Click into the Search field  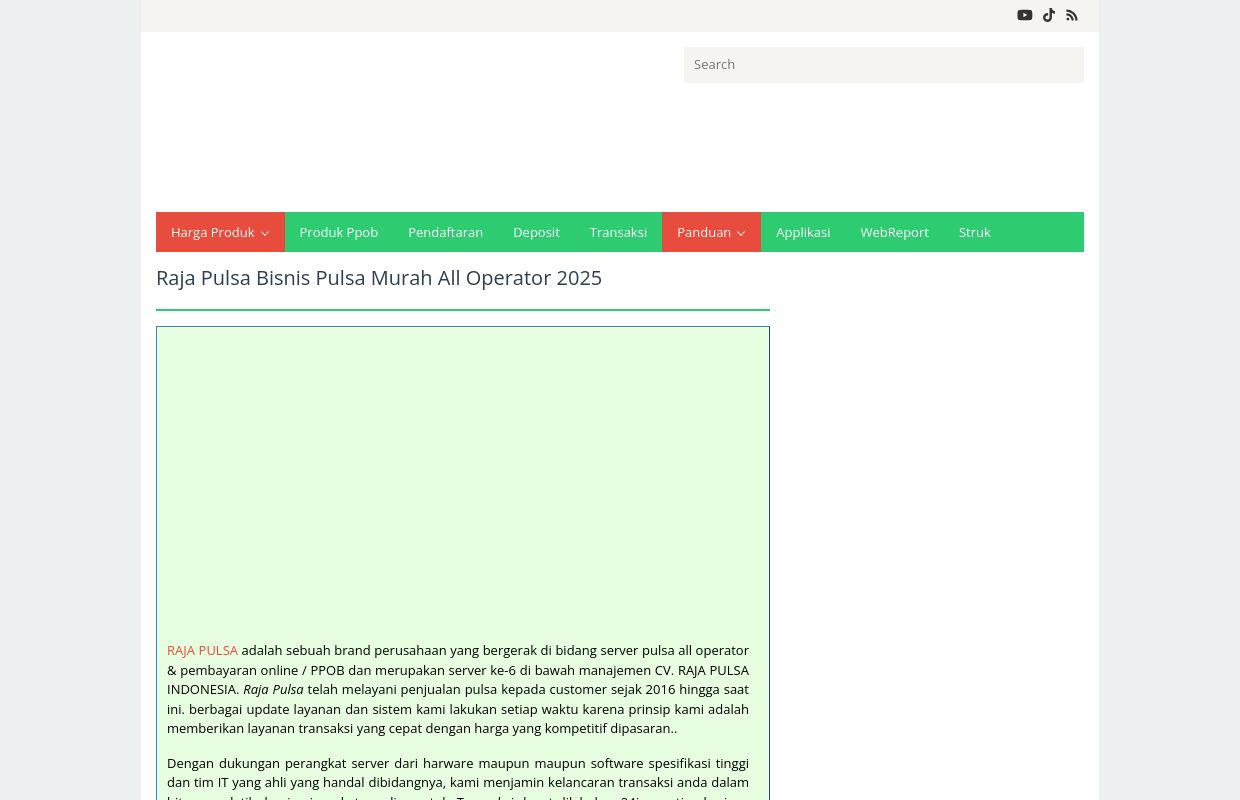(884, 65)
